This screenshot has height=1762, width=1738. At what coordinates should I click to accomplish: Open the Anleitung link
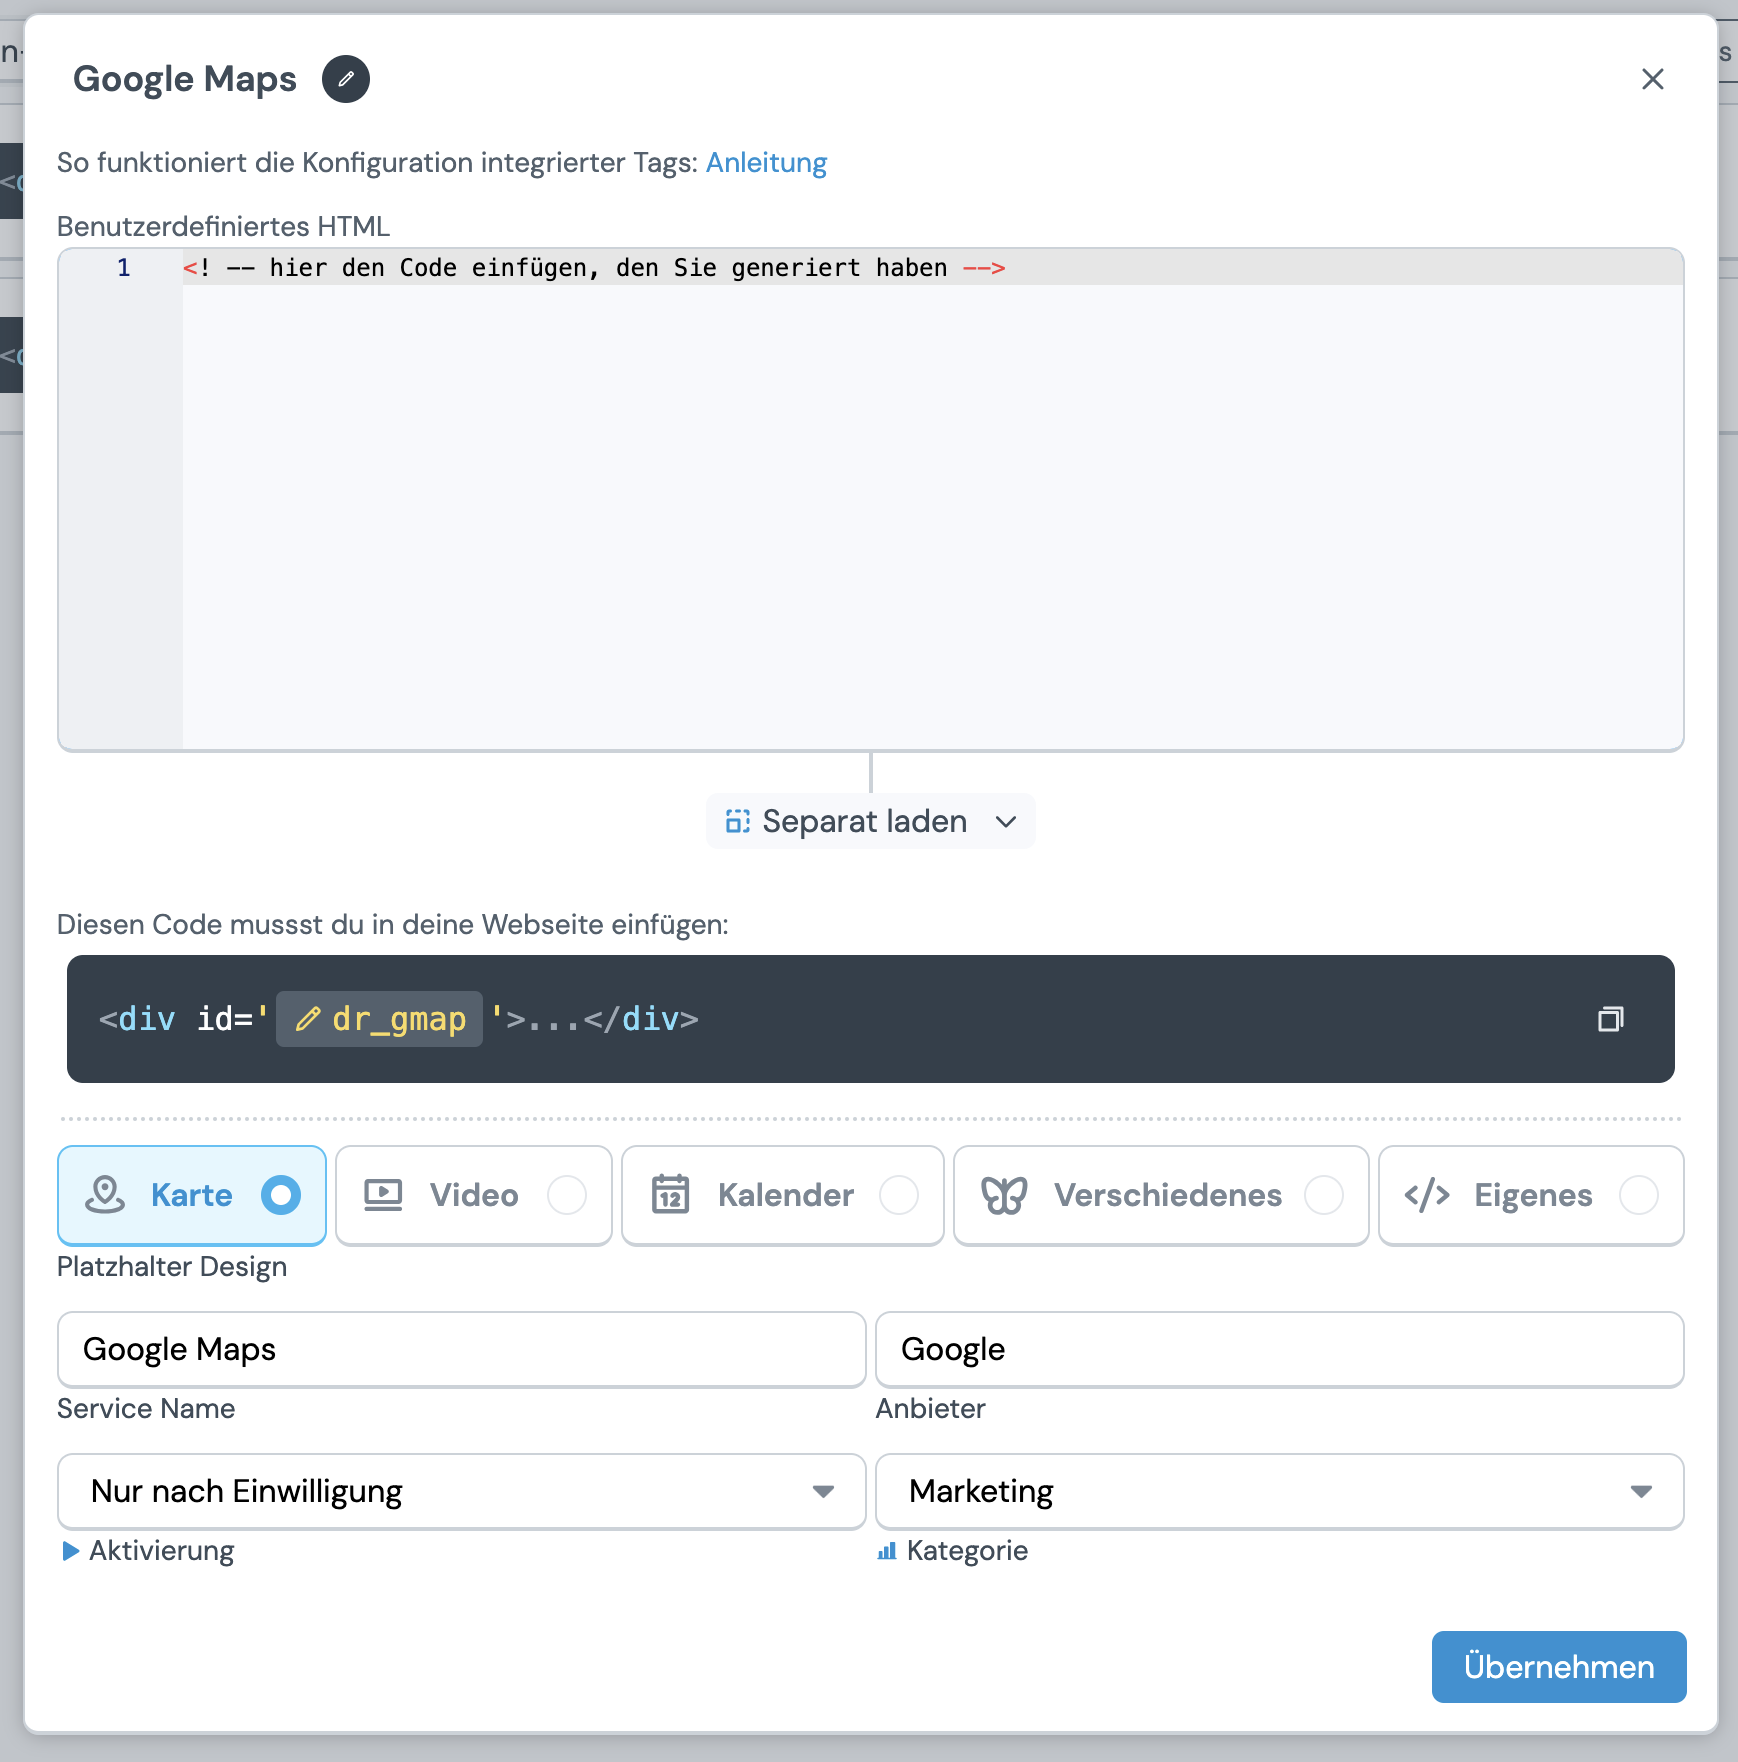pos(766,162)
